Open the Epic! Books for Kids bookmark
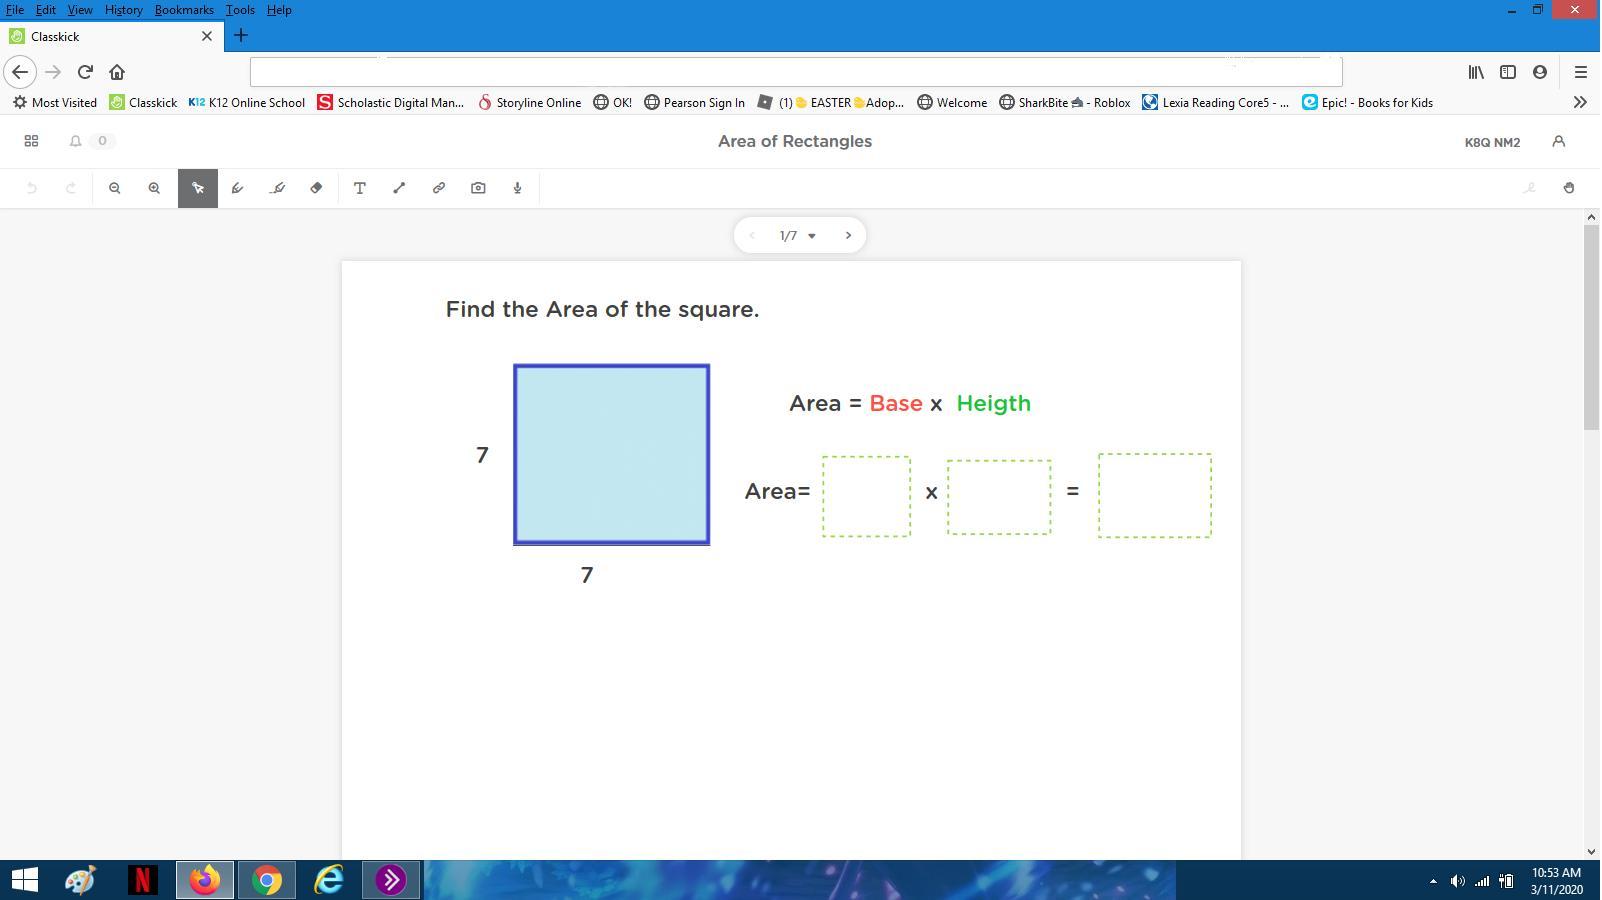This screenshot has height=900, width=1602. point(1367,102)
